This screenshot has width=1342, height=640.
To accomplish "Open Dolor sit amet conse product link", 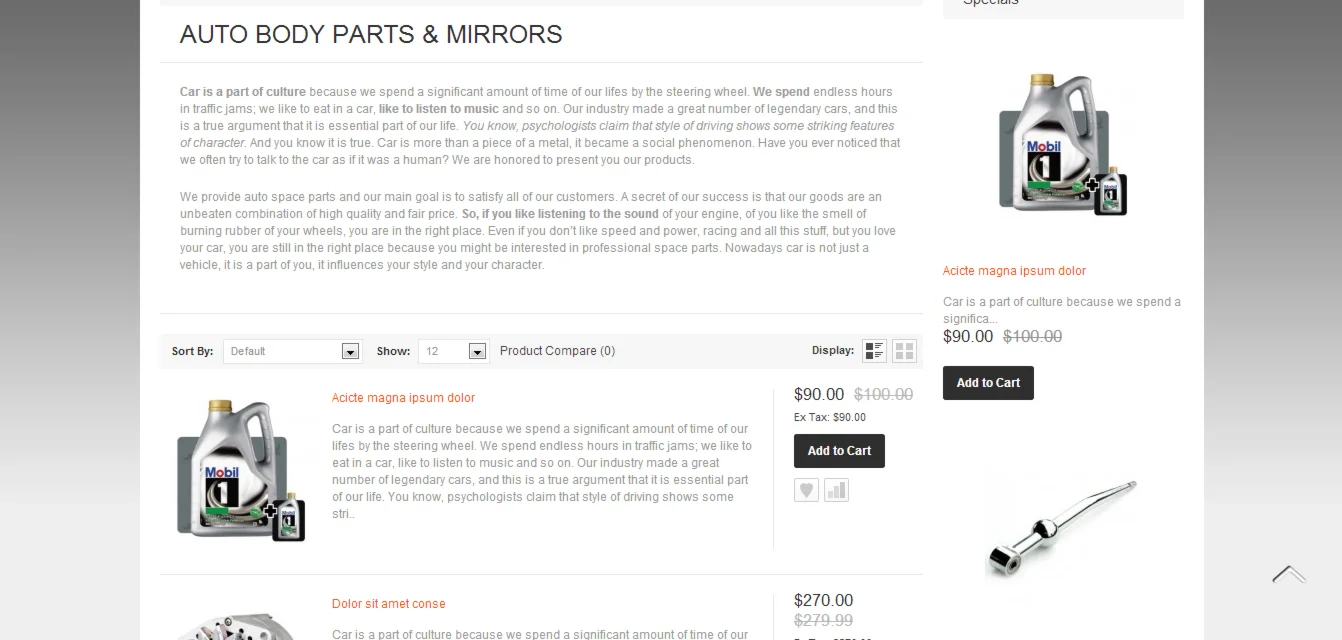I will point(388,604).
